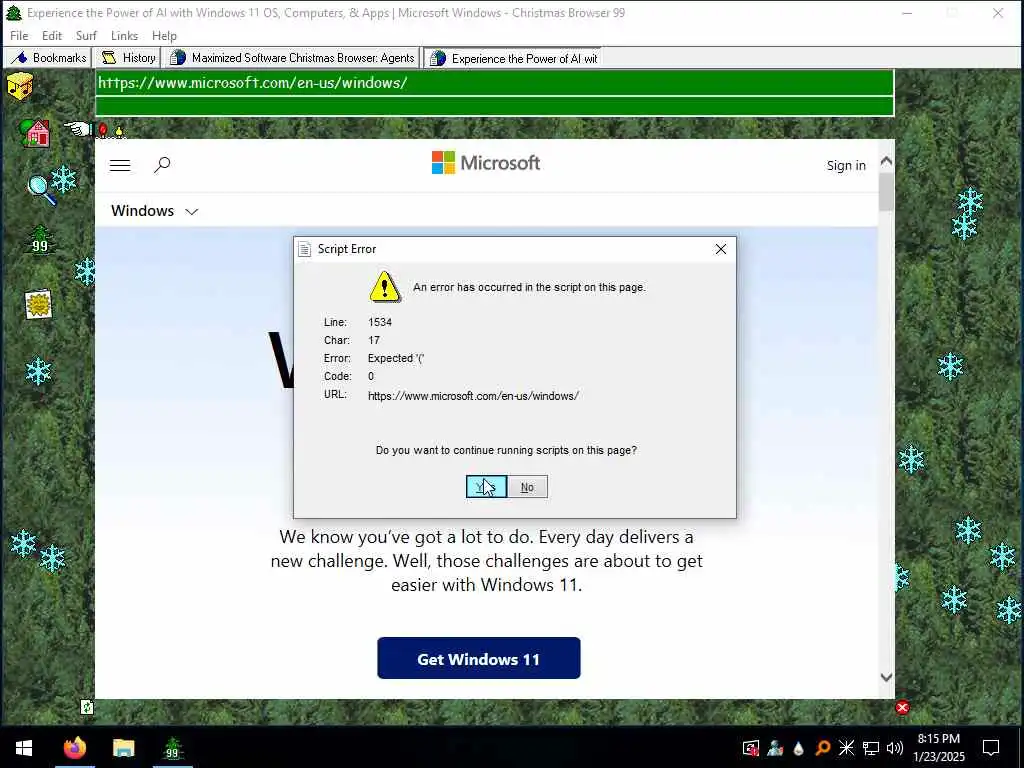Click the second green input bar below URL

coord(494,106)
